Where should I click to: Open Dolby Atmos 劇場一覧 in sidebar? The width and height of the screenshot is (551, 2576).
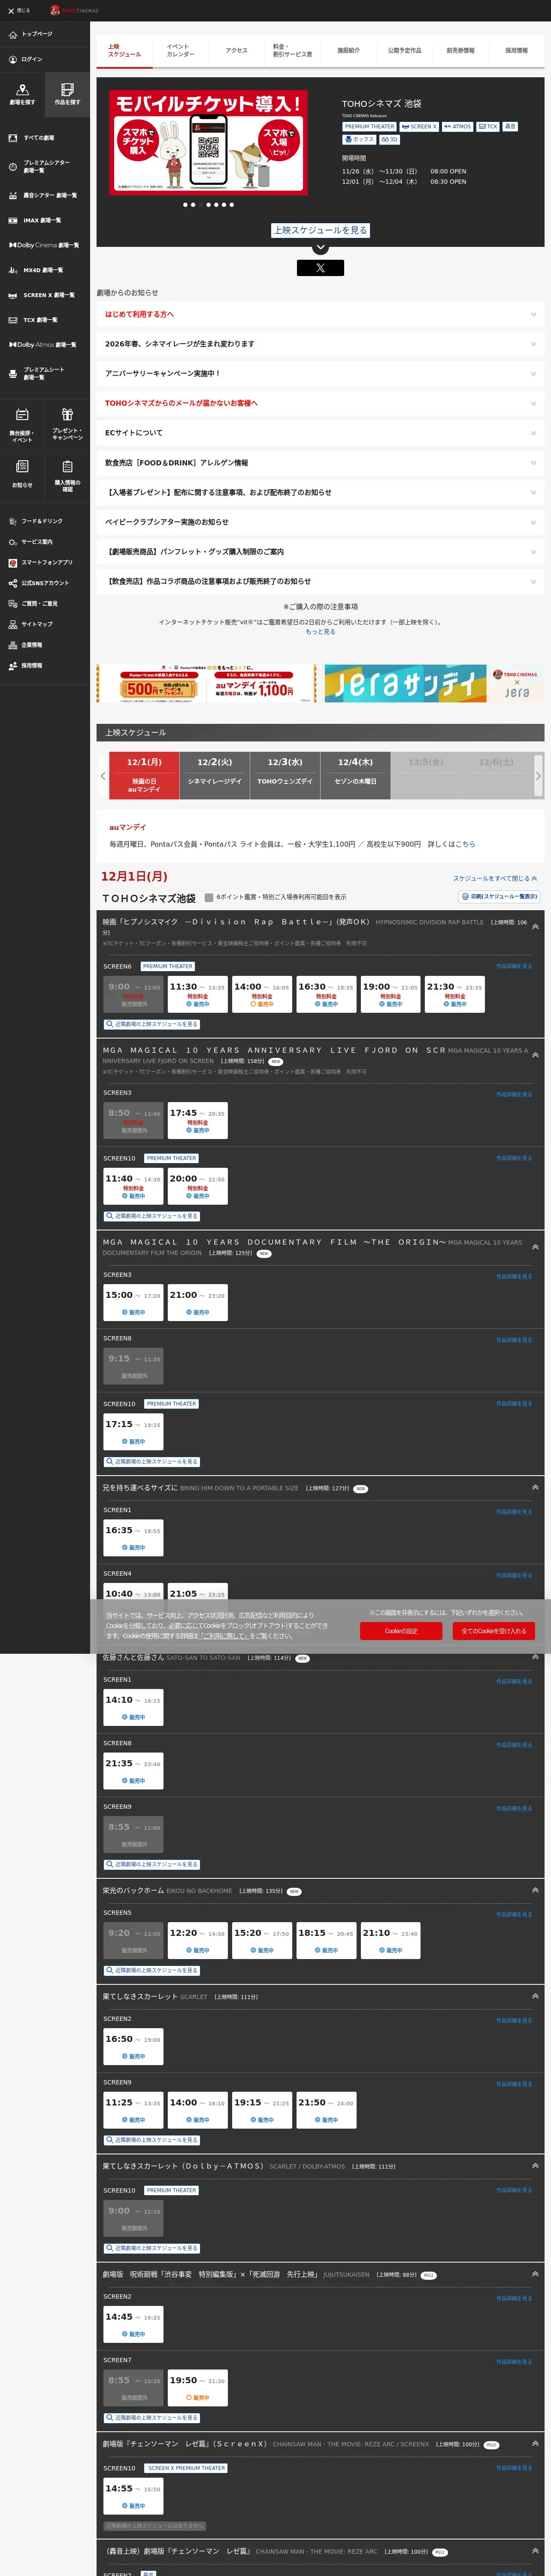click(45, 345)
